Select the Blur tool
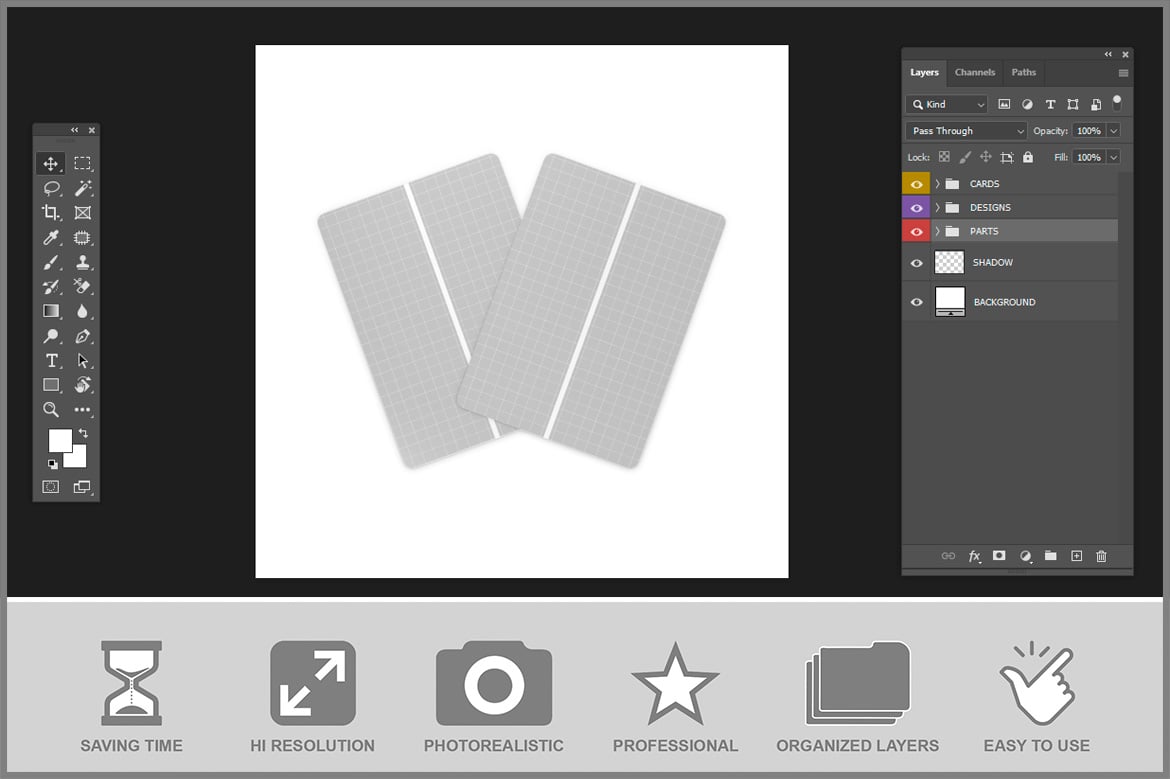Screen dimensions: 1170x779 pyautogui.click(x=83, y=311)
